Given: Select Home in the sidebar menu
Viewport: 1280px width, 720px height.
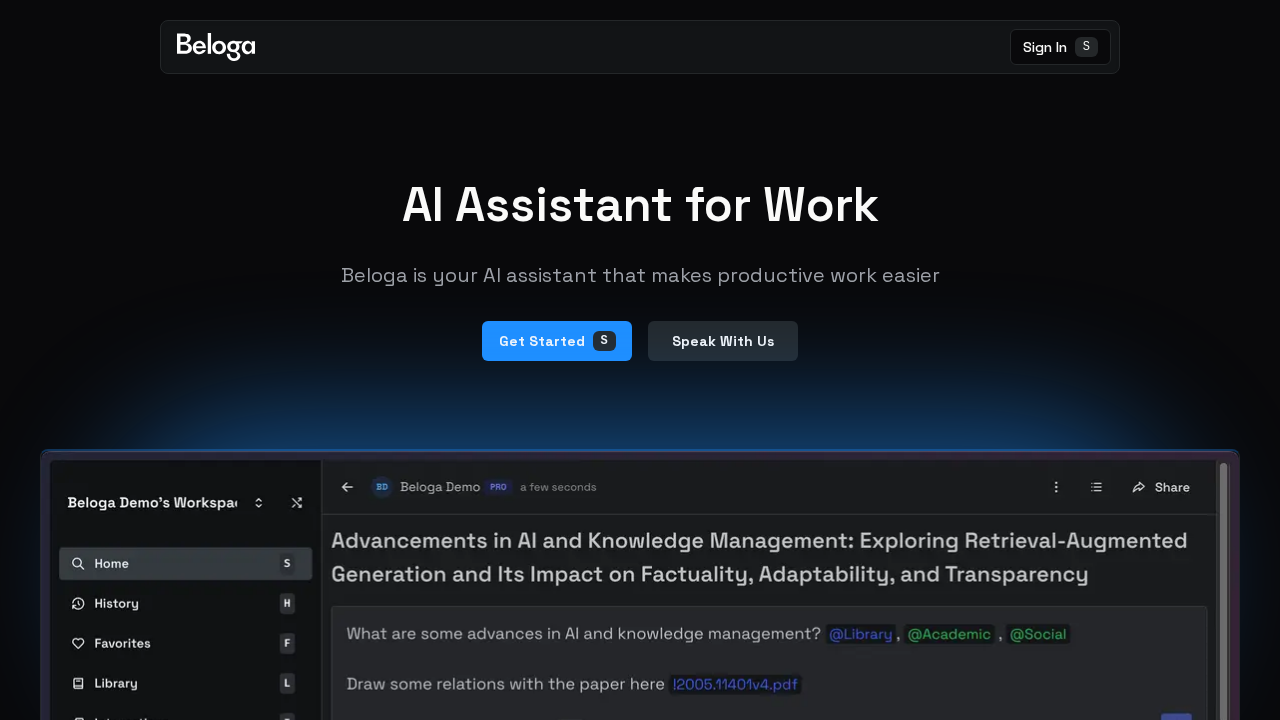Looking at the screenshot, I should tap(111, 563).
